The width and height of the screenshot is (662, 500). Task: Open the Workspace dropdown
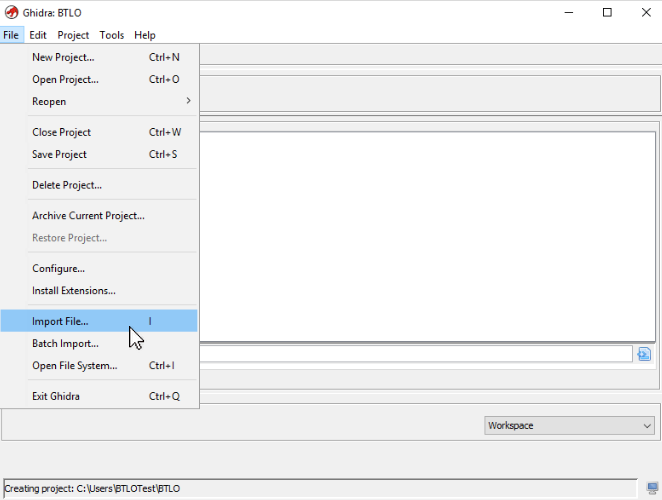[x=569, y=425]
